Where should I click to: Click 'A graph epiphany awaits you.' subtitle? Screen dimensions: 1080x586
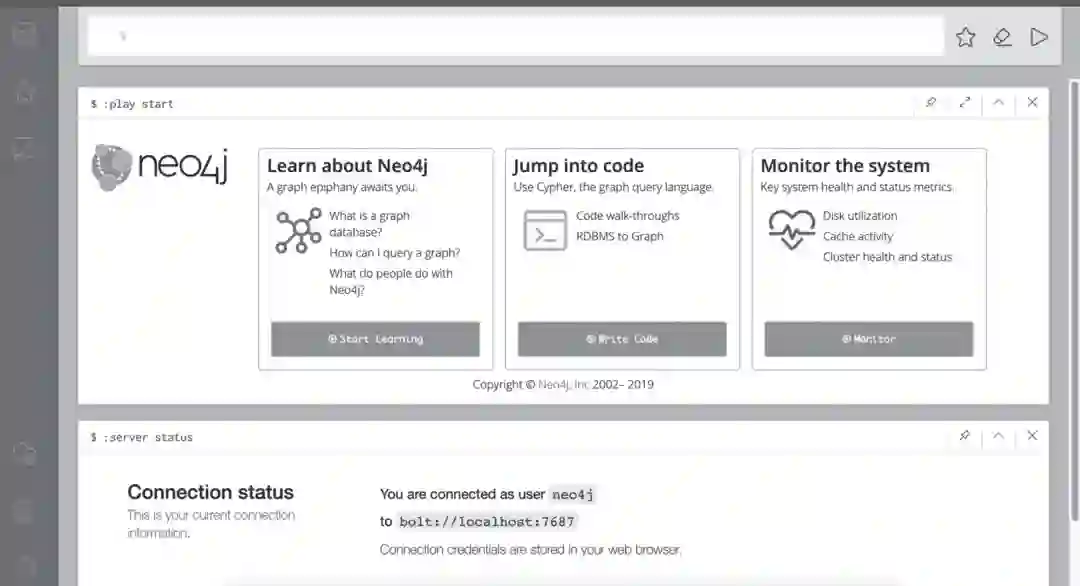[x=342, y=187]
